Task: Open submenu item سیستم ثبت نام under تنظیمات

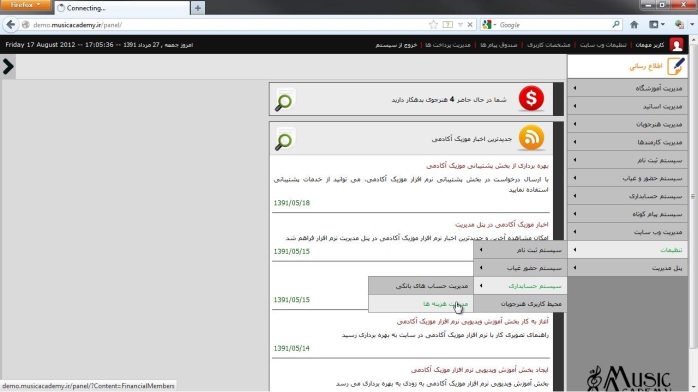Action: coord(520,250)
